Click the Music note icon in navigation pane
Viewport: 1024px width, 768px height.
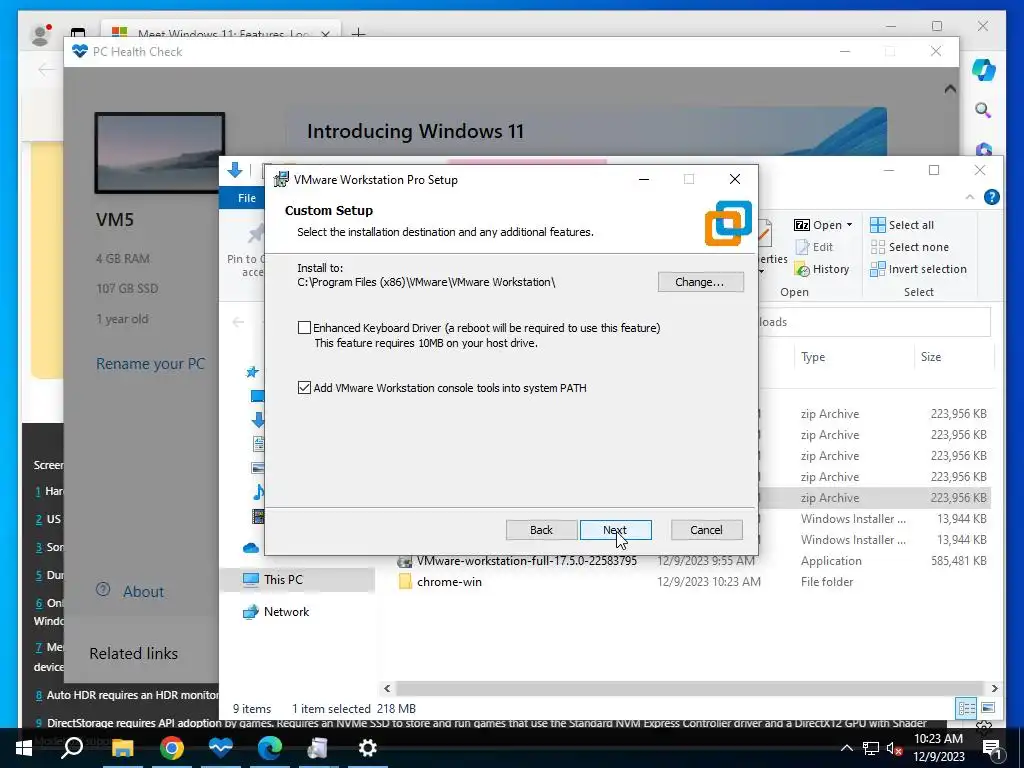[259, 492]
